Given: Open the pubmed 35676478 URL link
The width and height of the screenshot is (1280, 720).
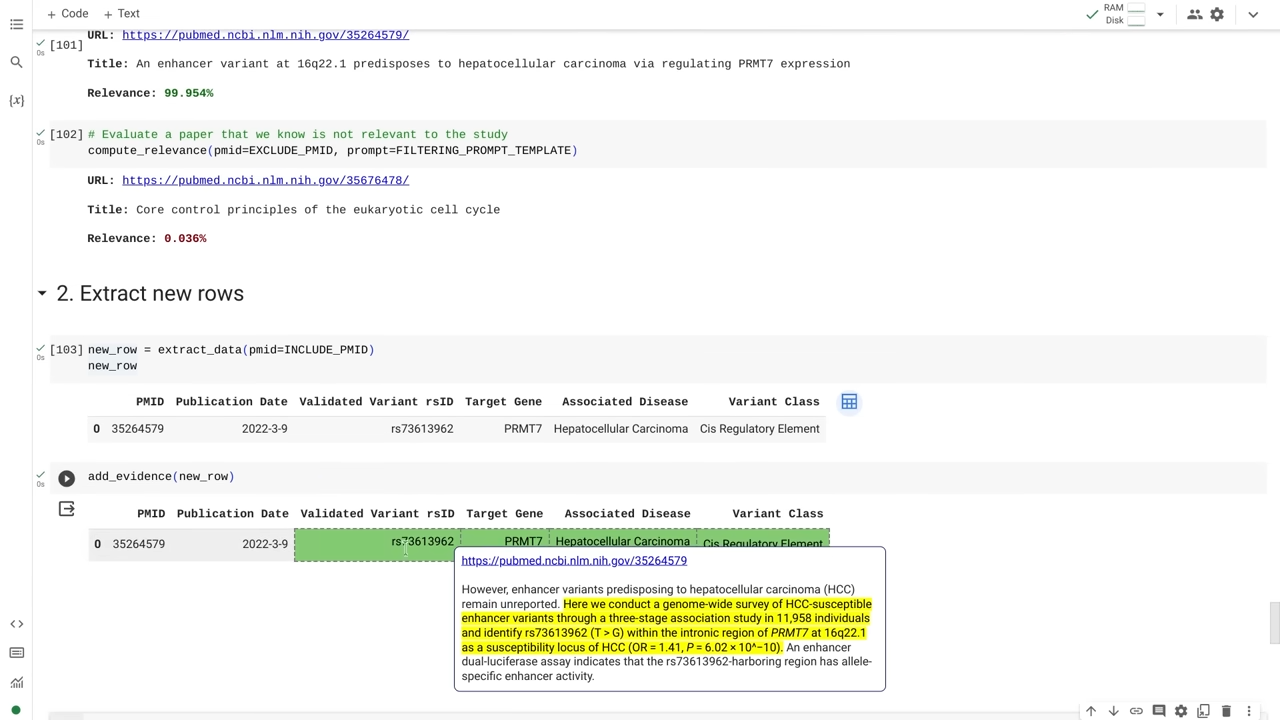Looking at the screenshot, I should click(x=265, y=180).
